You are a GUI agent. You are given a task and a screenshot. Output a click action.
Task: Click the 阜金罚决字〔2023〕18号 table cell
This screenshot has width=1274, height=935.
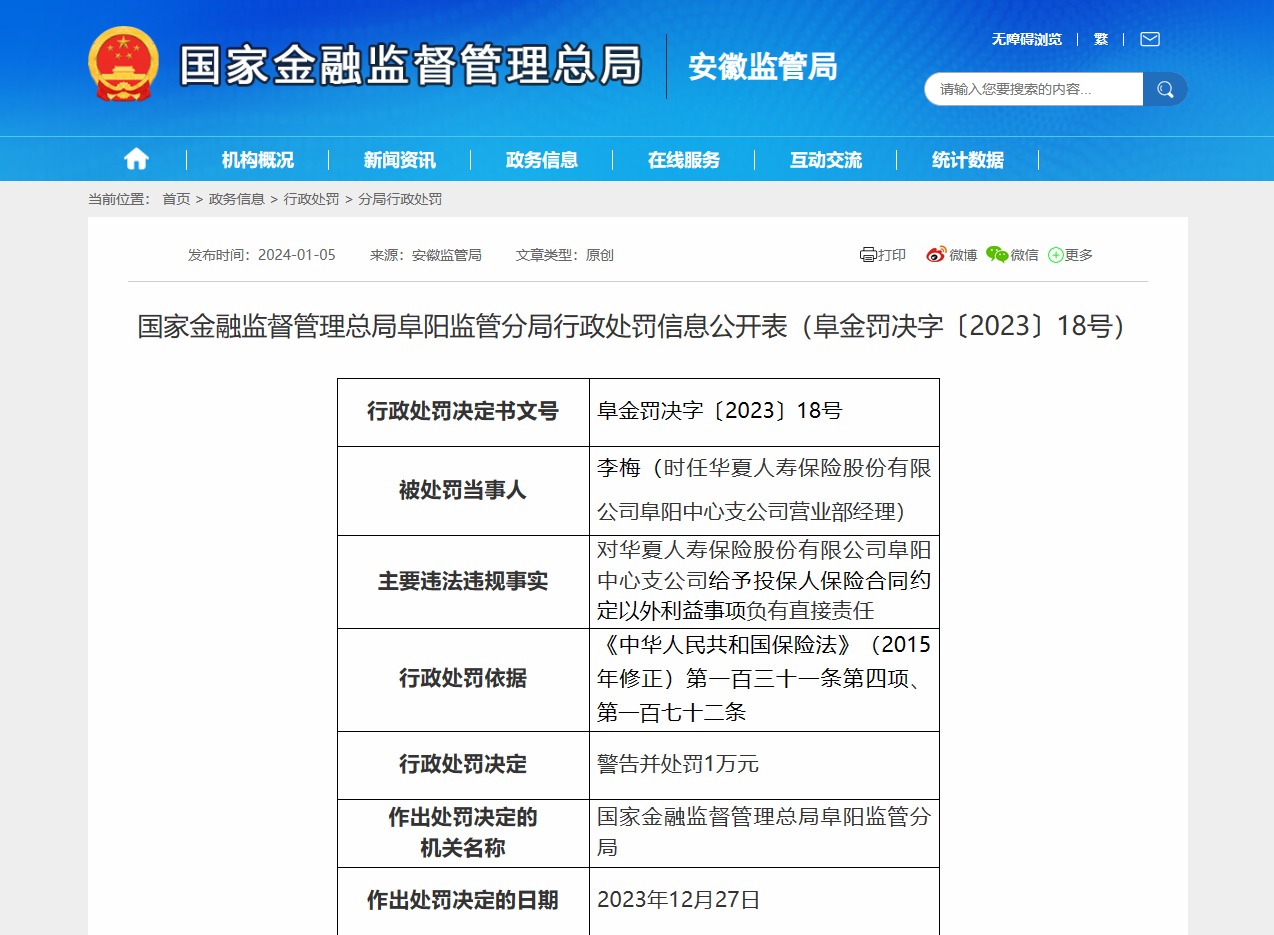pos(764,412)
